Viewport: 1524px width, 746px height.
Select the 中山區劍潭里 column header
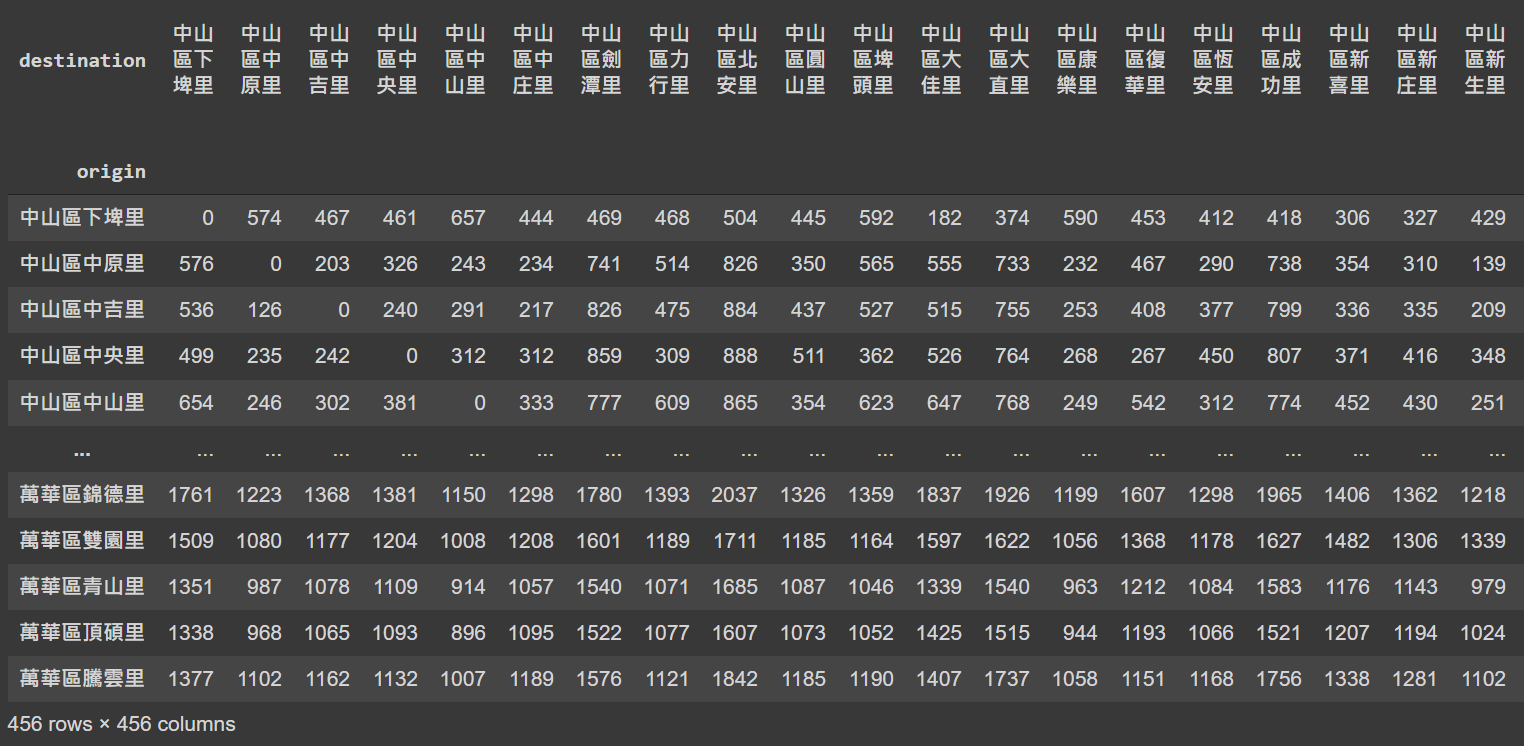point(601,60)
